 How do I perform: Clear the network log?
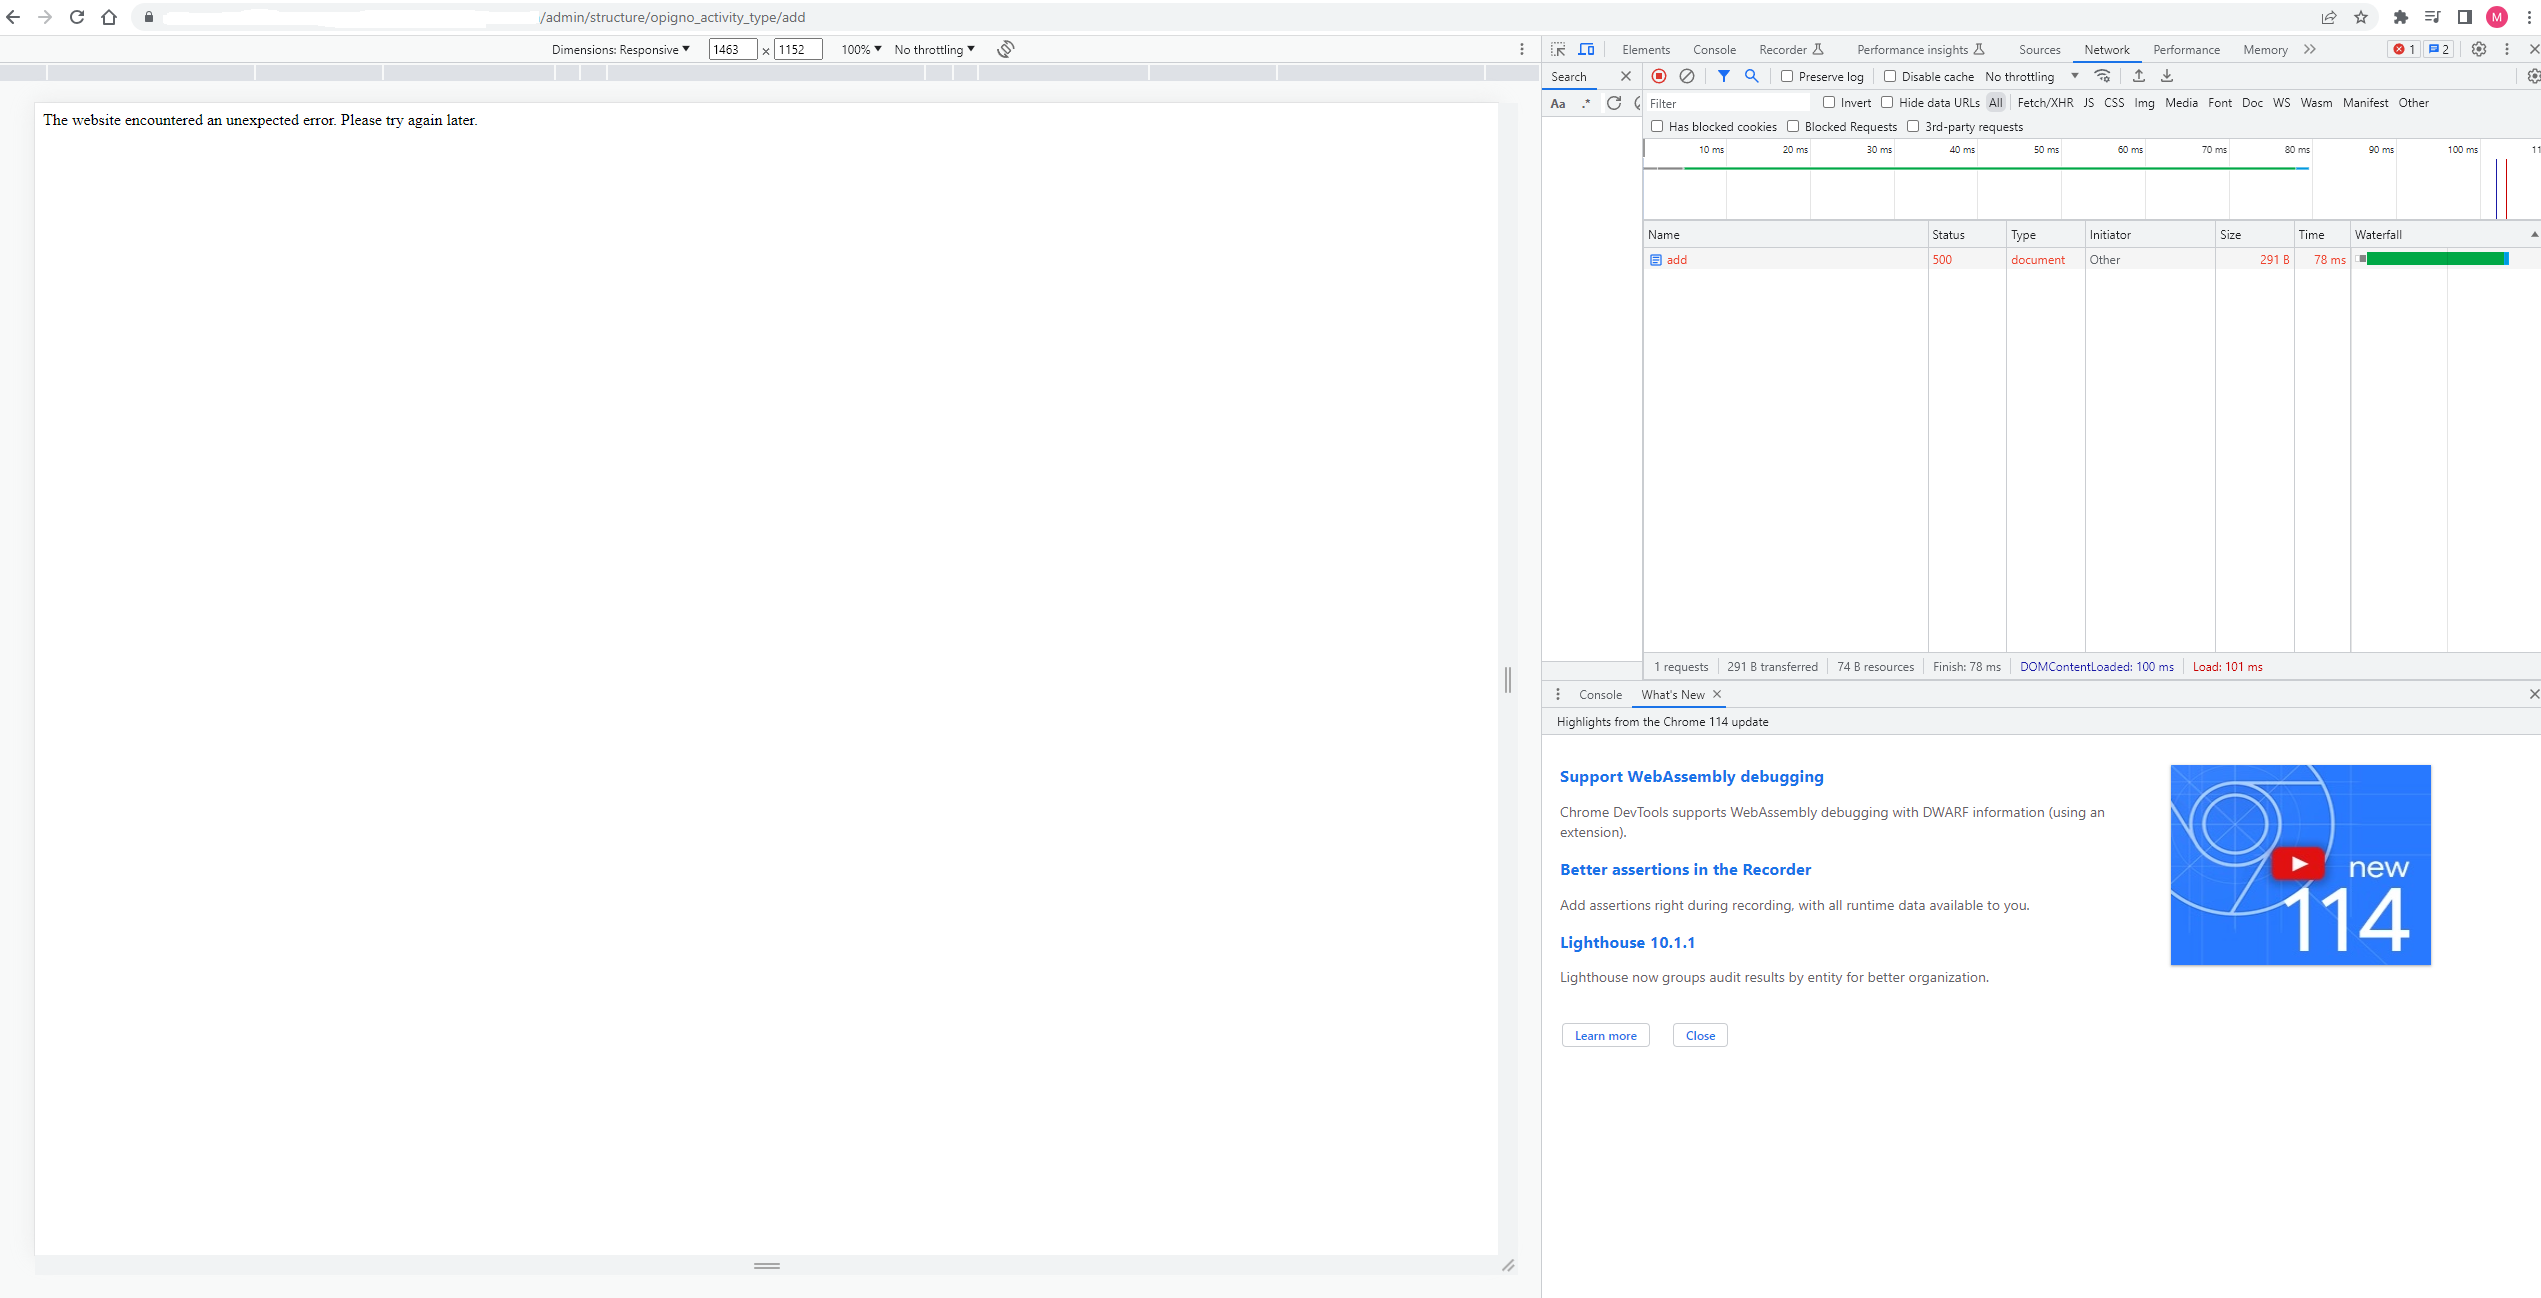click(1687, 76)
